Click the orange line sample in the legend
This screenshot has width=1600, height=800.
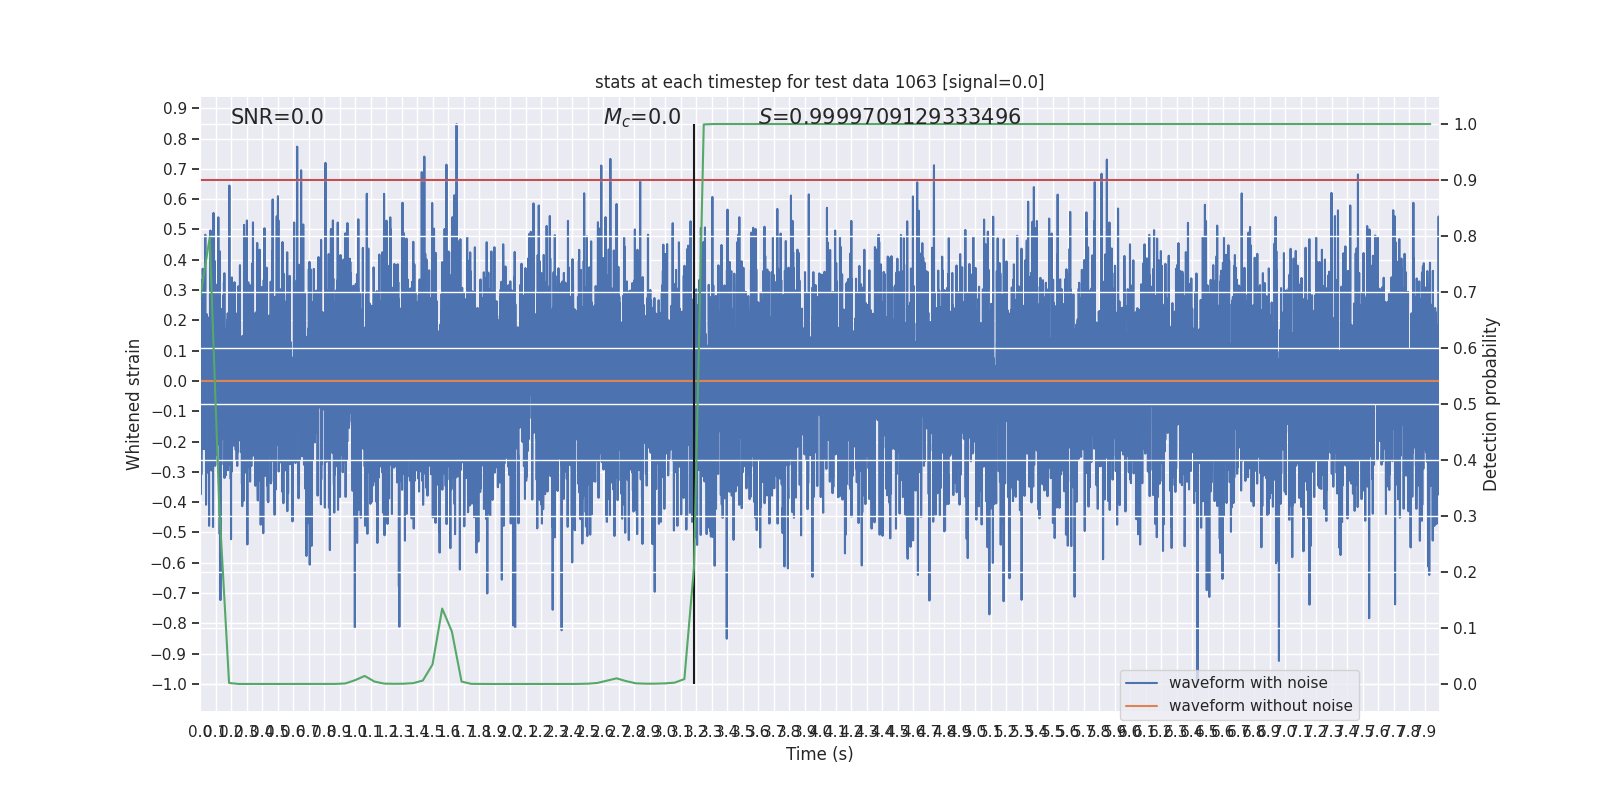point(1141,706)
